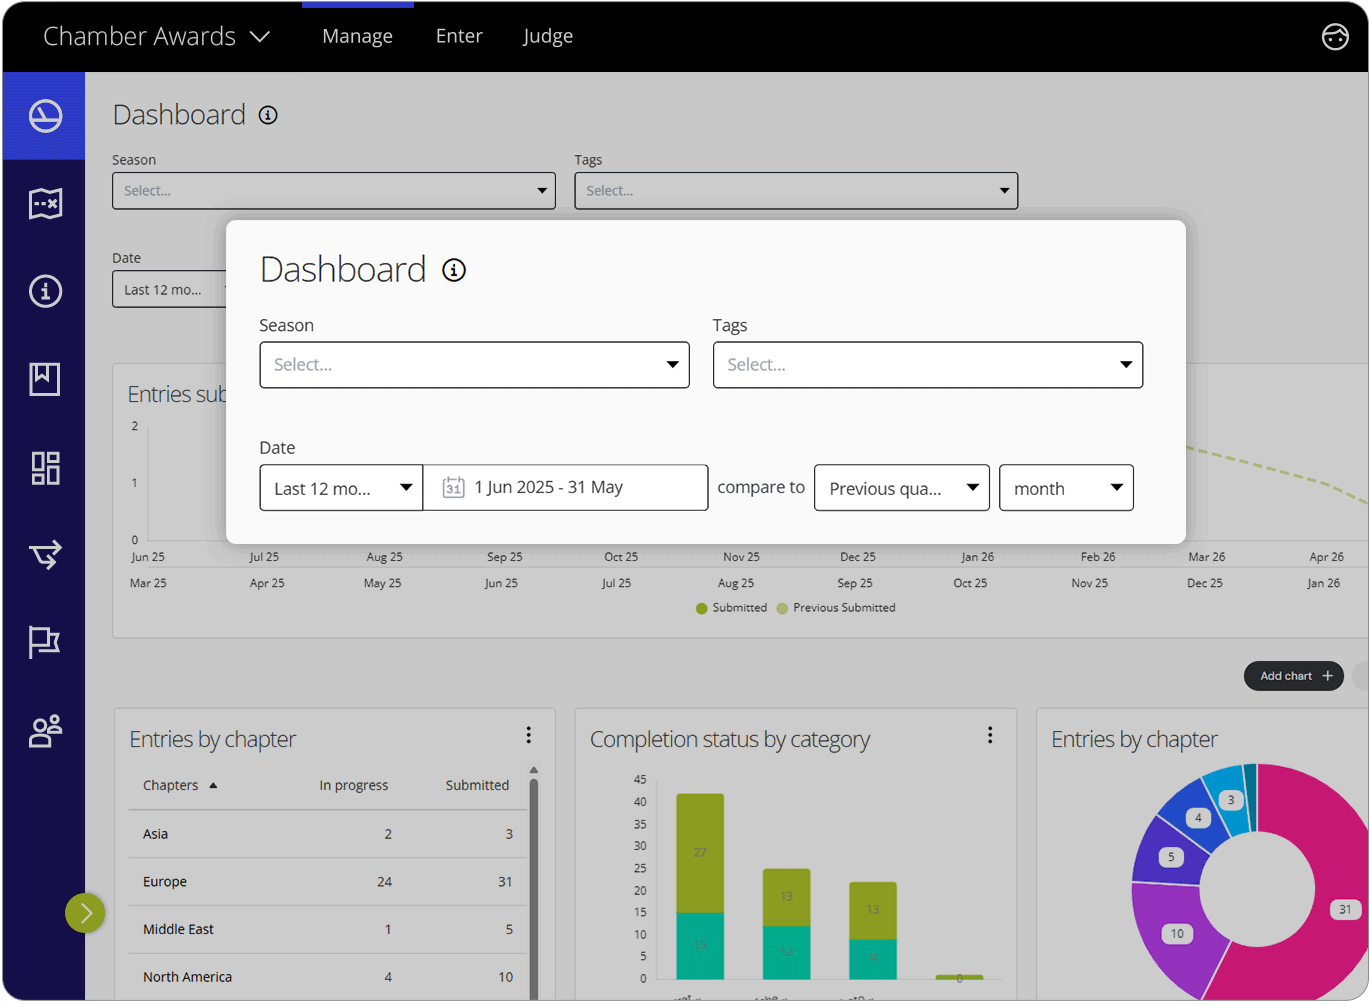Click the info icon beside the background Dashboard heading
This screenshot has height=1006, width=1370.
268,115
